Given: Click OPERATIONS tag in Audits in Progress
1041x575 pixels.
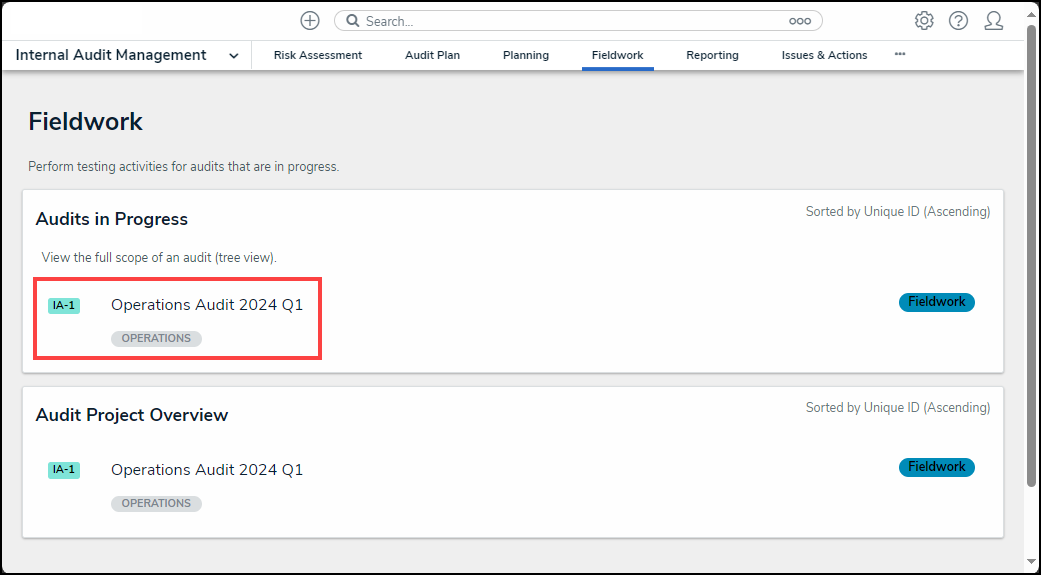Looking at the screenshot, I should 156,339.
